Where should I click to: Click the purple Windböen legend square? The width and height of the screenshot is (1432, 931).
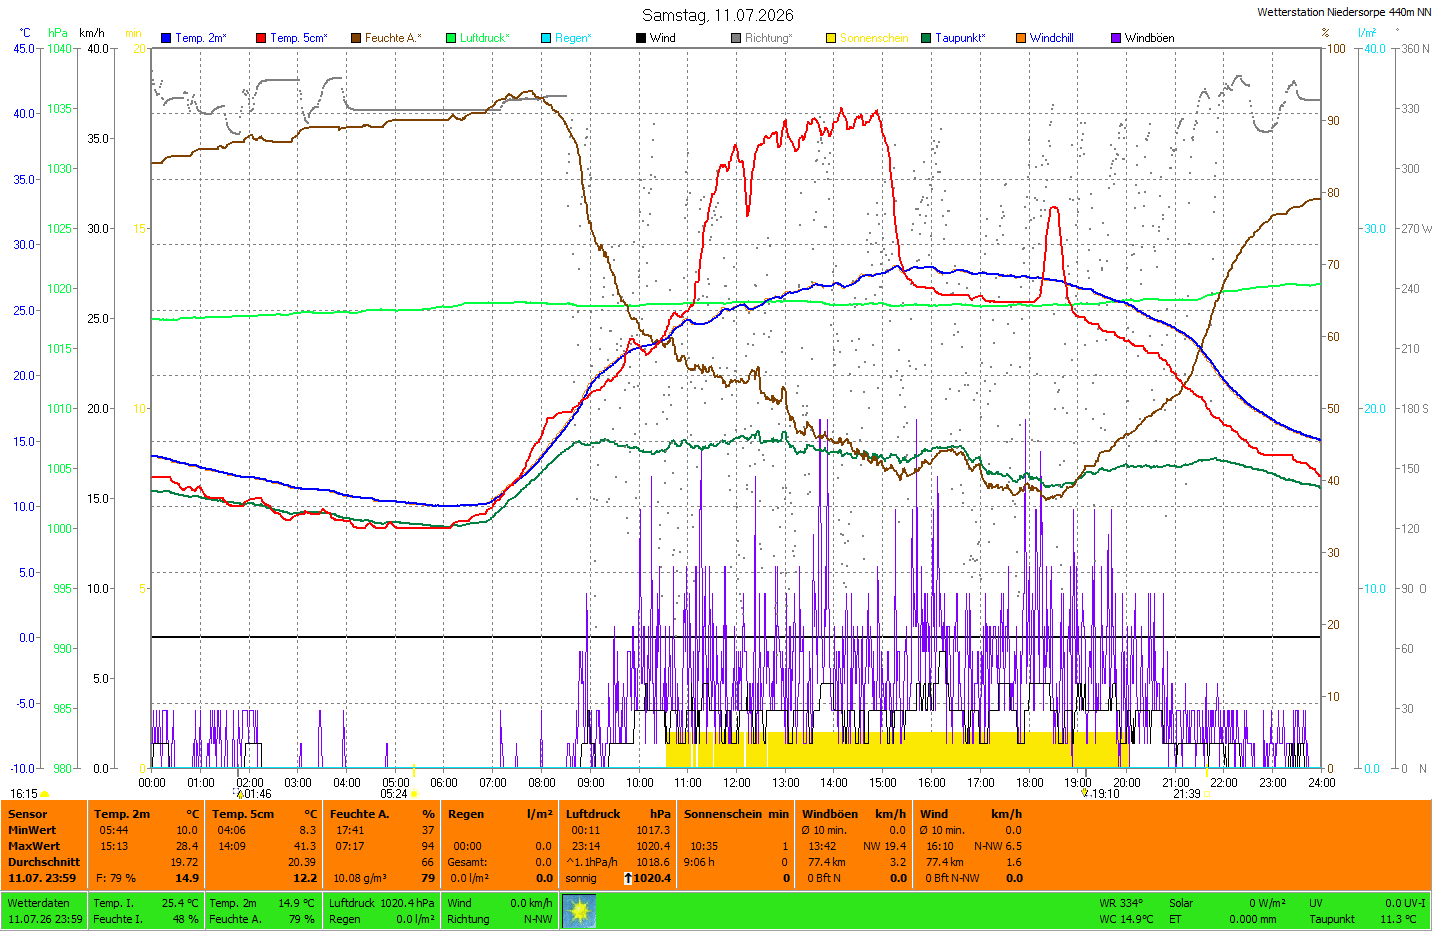1116,38
